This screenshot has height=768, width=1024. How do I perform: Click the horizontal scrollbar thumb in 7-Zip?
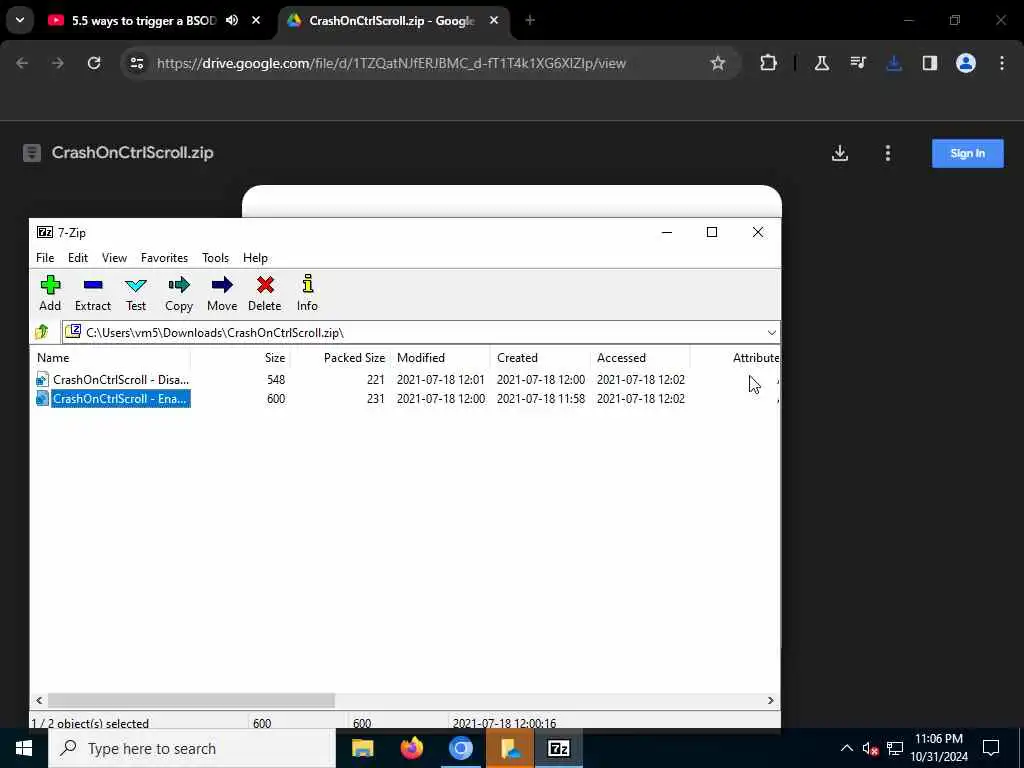click(191, 700)
